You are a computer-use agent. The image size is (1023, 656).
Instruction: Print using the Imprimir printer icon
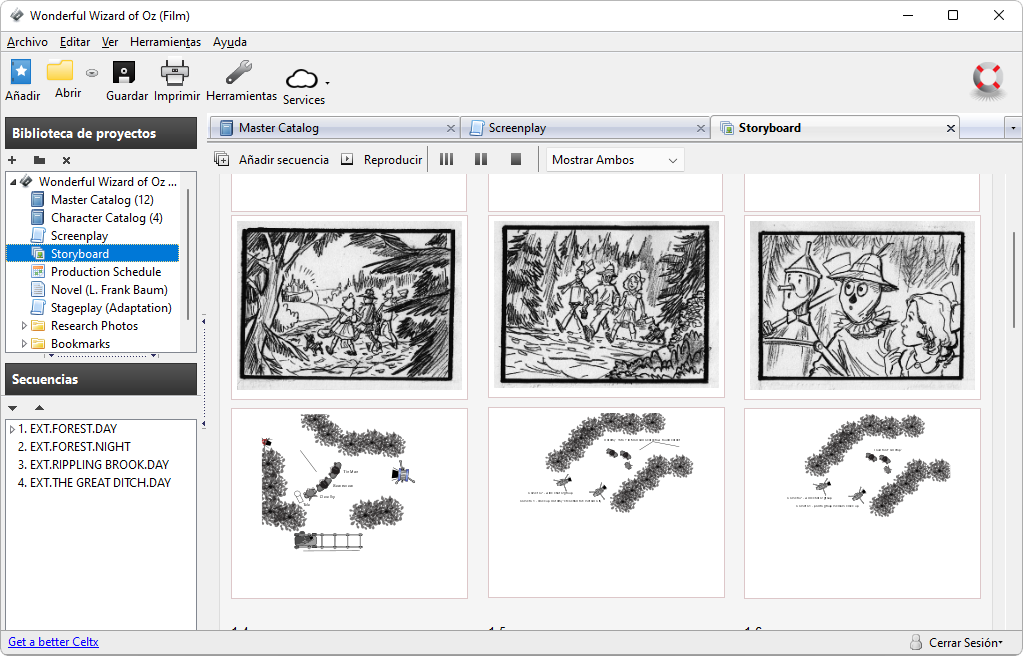pyautogui.click(x=175, y=72)
